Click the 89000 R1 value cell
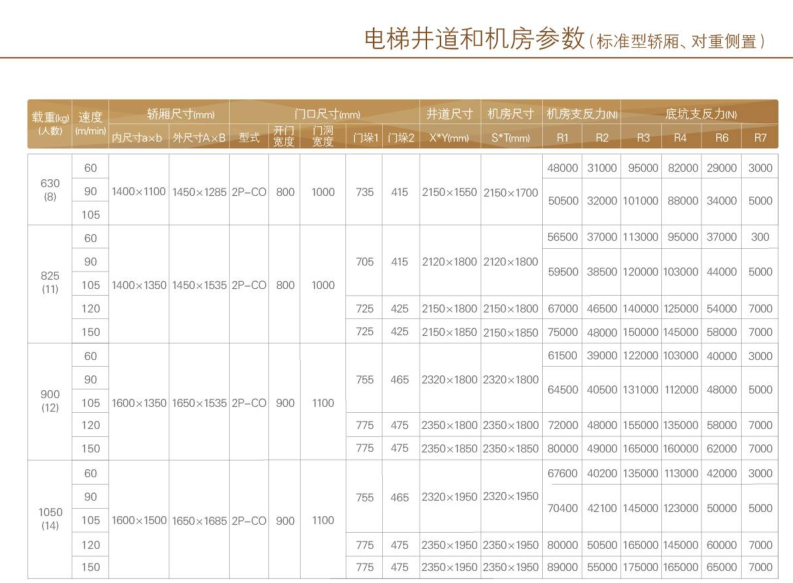This screenshot has height=583, width=793. pos(562,567)
